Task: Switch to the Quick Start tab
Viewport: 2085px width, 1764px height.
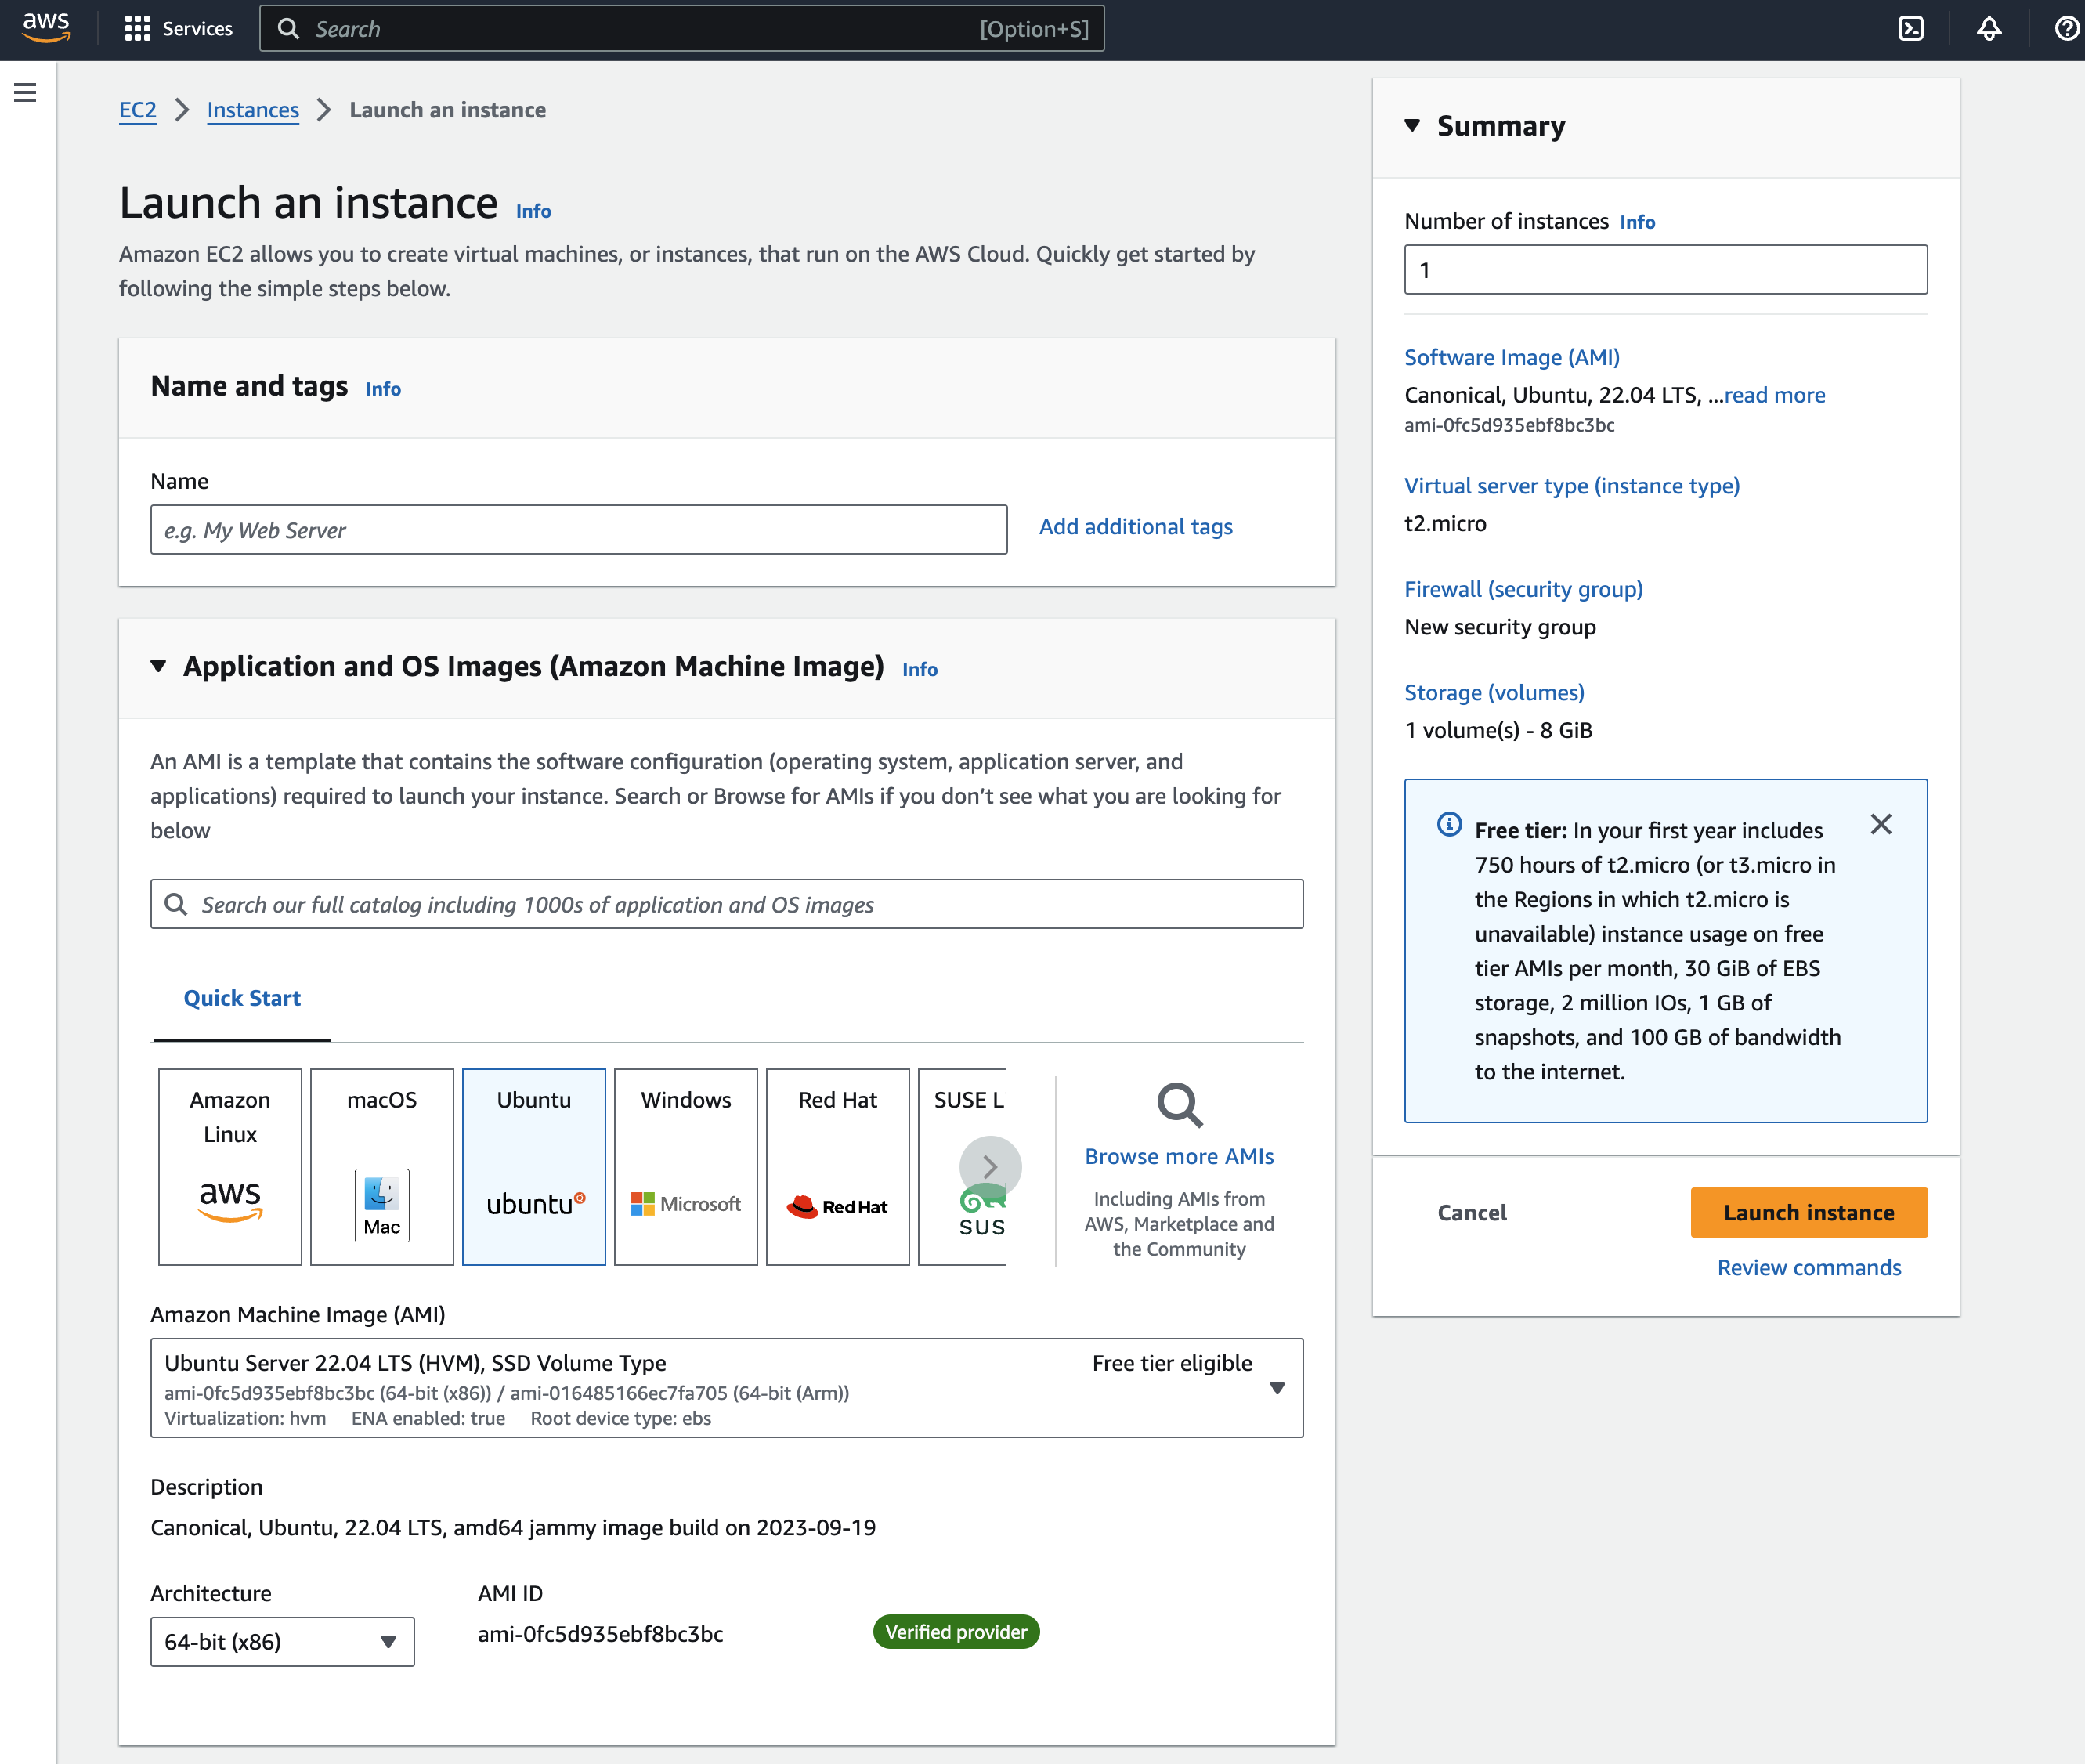Action: click(x=242, y=998)
